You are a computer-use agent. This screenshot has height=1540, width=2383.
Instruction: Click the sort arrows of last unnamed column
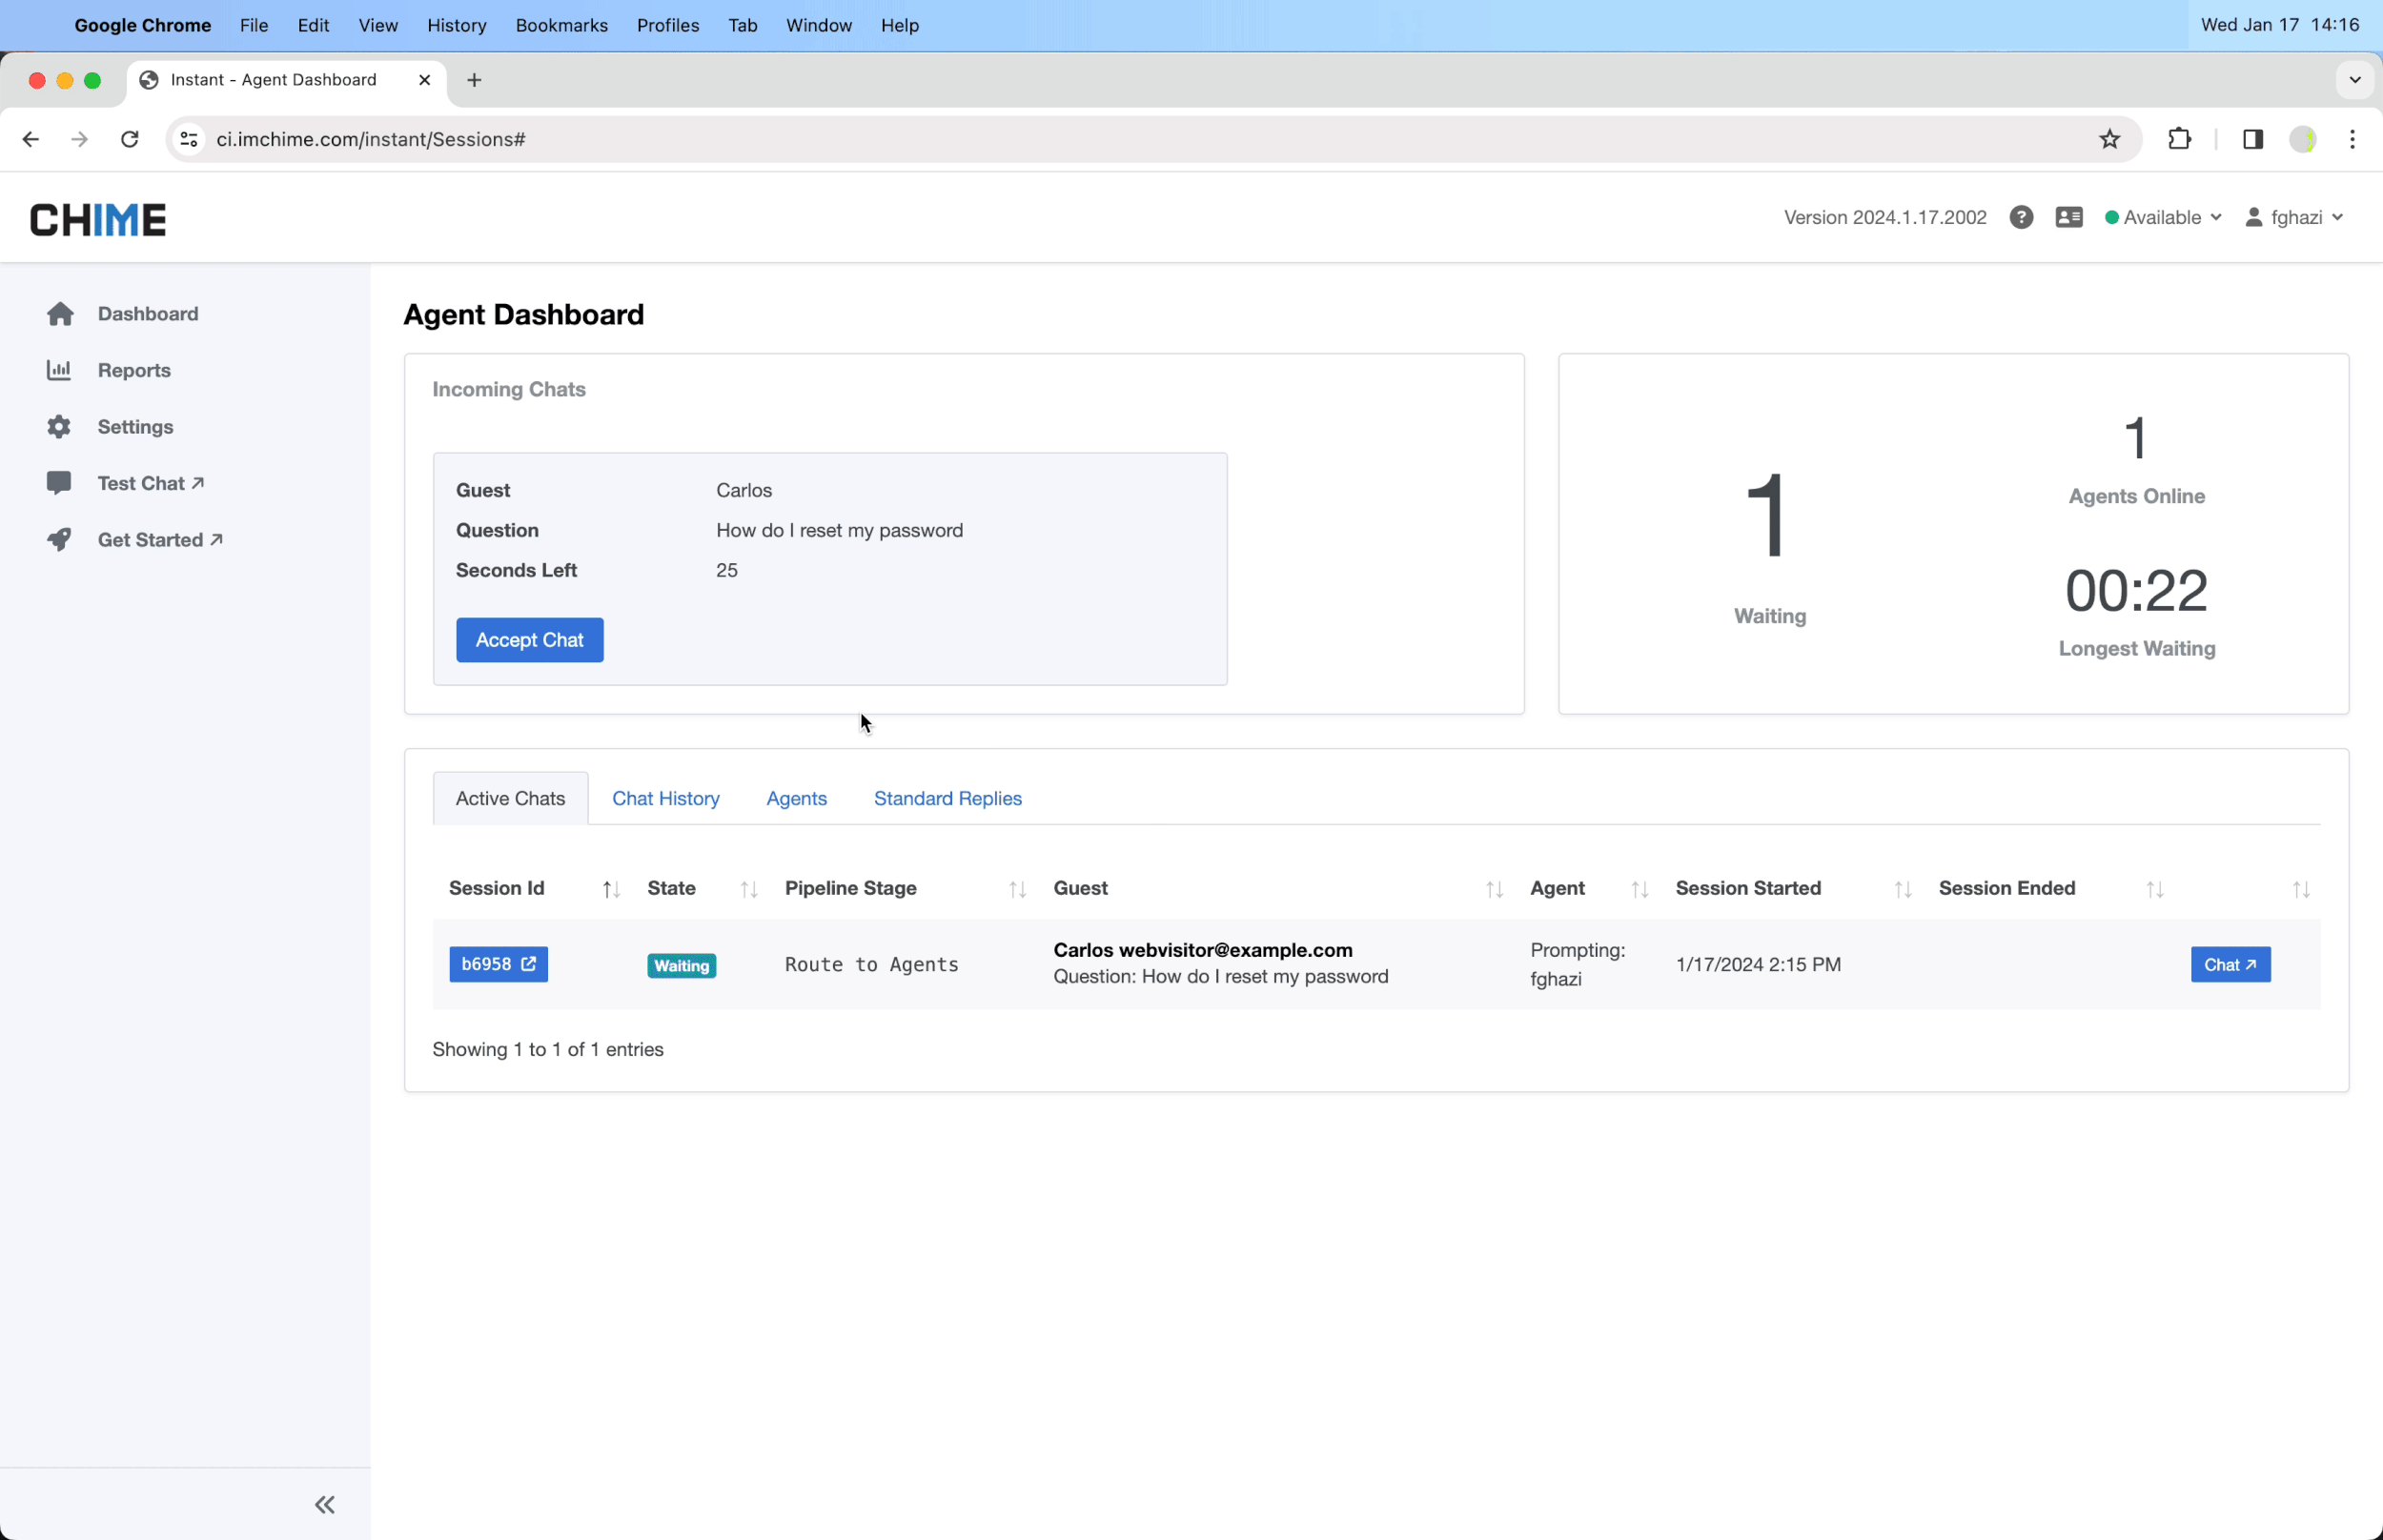click(2300, 889)
